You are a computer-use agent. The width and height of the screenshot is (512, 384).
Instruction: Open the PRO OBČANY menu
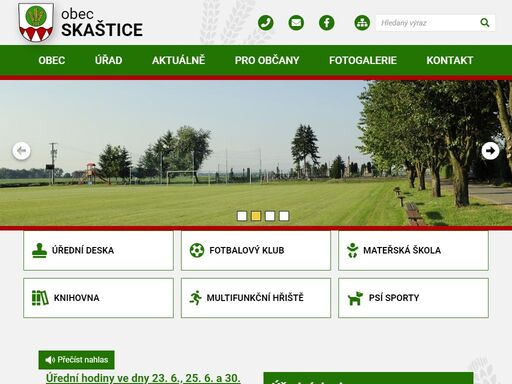tap(267, 60)
